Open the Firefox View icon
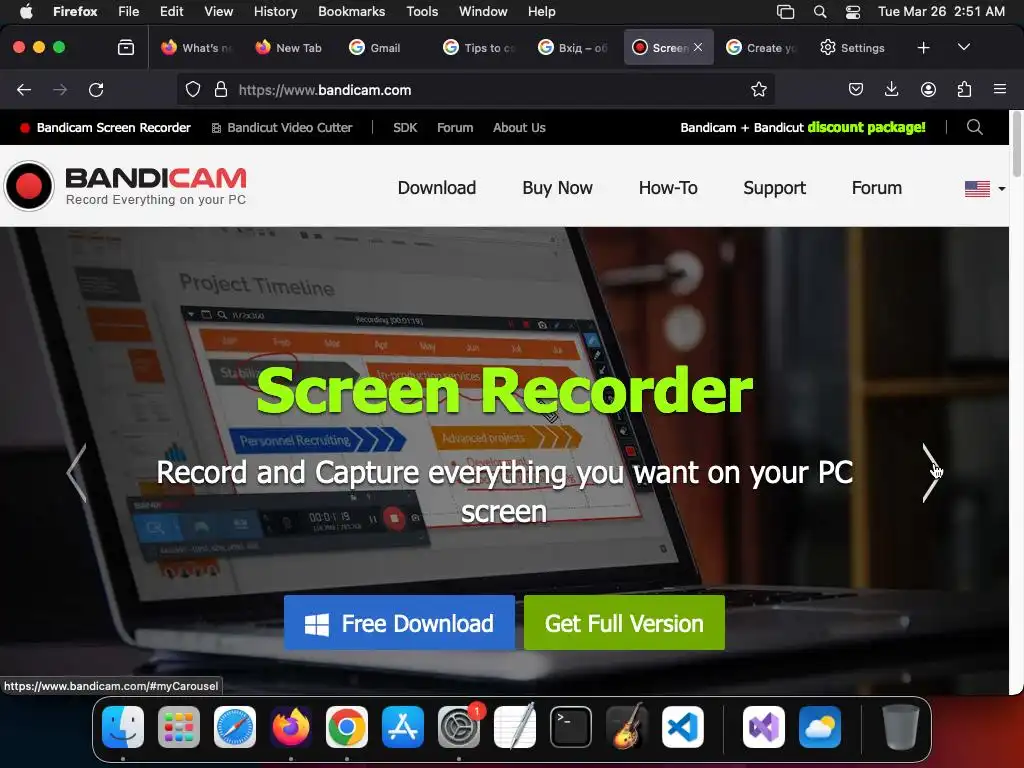This screenshot has width=1024, height=768. click(x=126, y=48)
